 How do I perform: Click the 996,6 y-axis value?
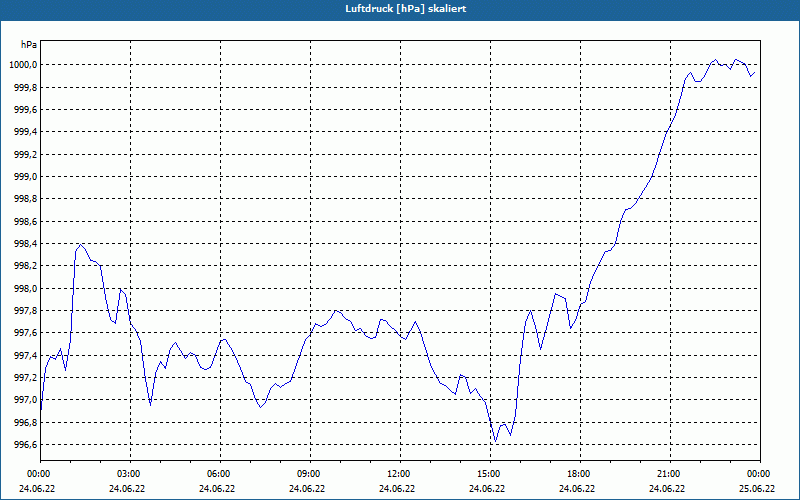[x=26, y=445]
